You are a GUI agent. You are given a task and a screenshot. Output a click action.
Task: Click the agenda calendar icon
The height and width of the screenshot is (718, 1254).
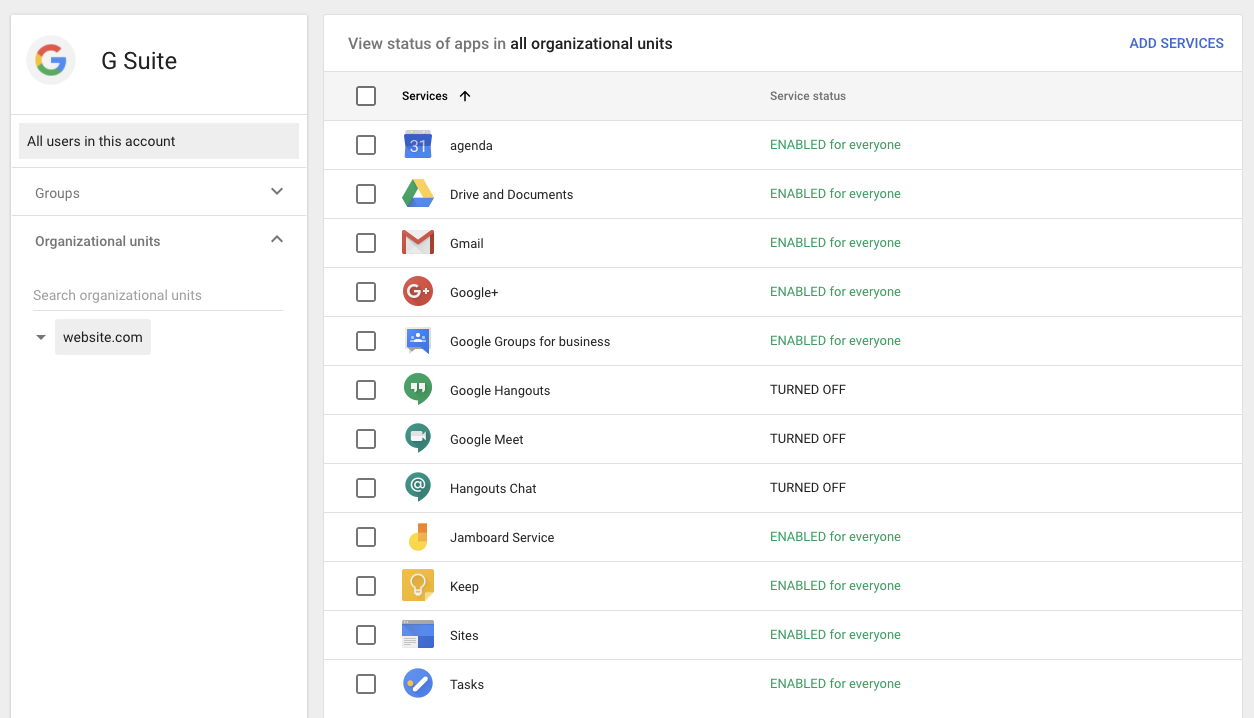[x=418, y=145]
